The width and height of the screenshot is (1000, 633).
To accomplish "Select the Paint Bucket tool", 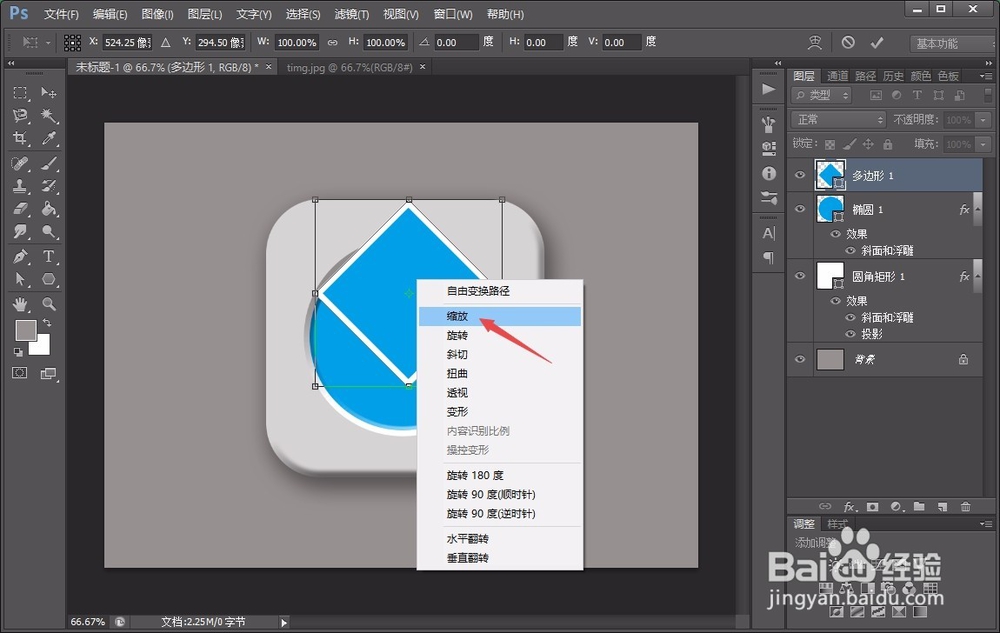I will tap(48, 209).
